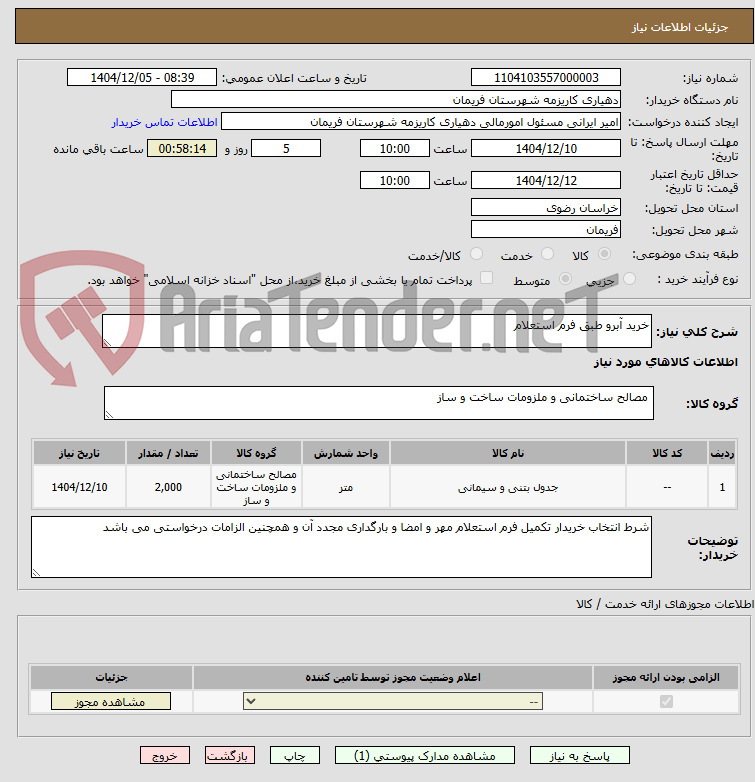Click the گروه کالا column header
Screen dimensions: 755x782
coord(256,453)
